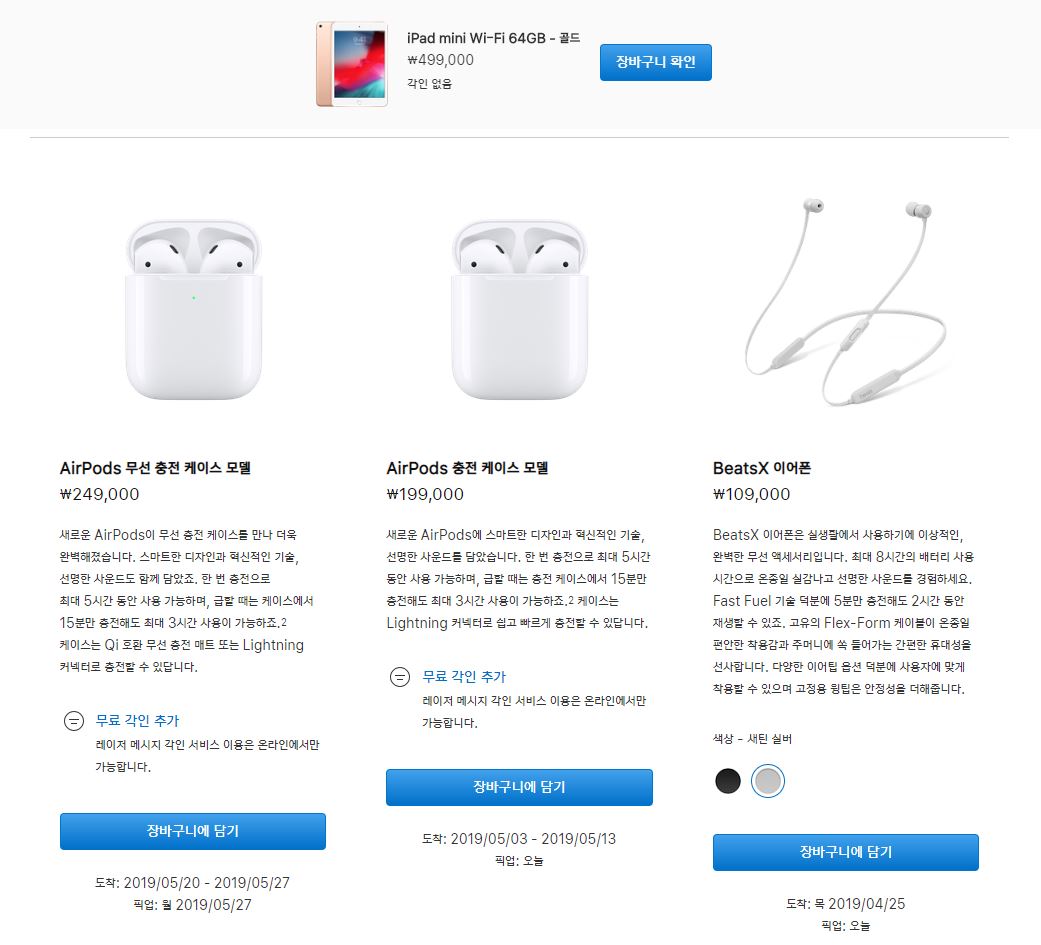Add ₩199,000 AirPods charging case model to cart

point(519,787)
